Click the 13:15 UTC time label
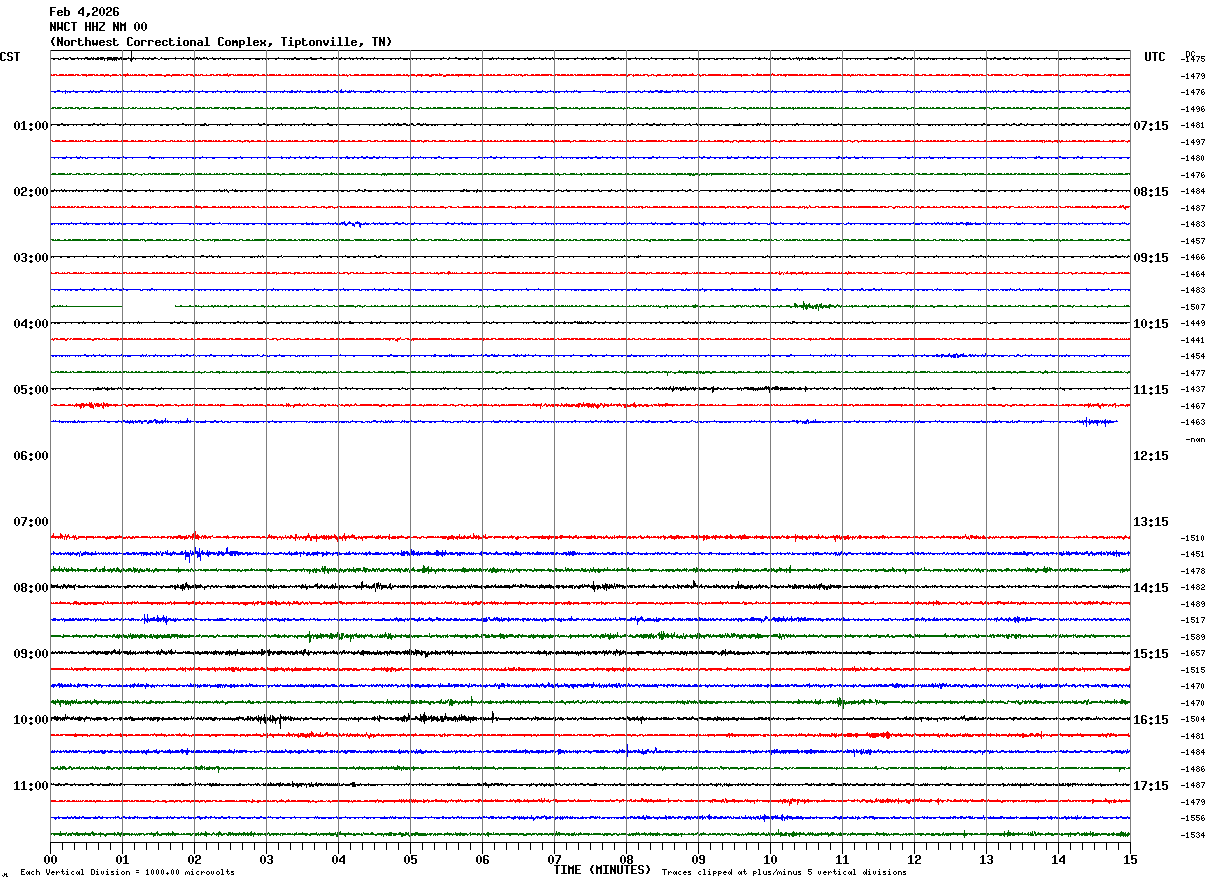 pyautogui.click(x=1151, y=522)
